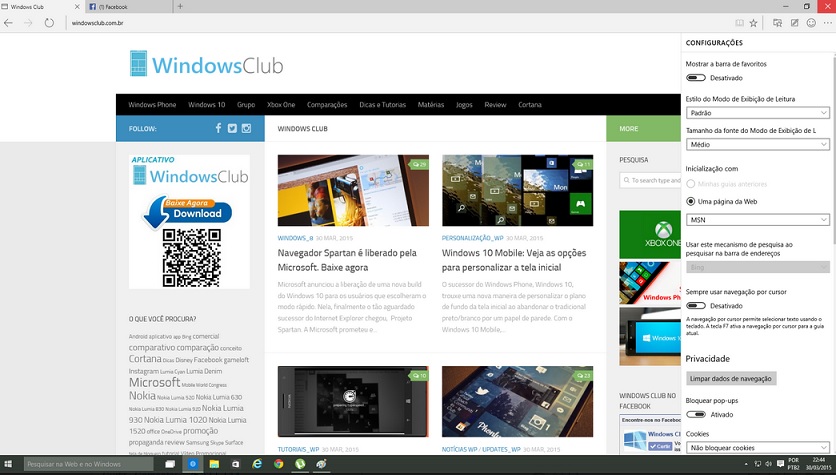Screen dimensions: 836x475
Task: Select the Uma página da Web option
Action: click(x=691, y=201)
